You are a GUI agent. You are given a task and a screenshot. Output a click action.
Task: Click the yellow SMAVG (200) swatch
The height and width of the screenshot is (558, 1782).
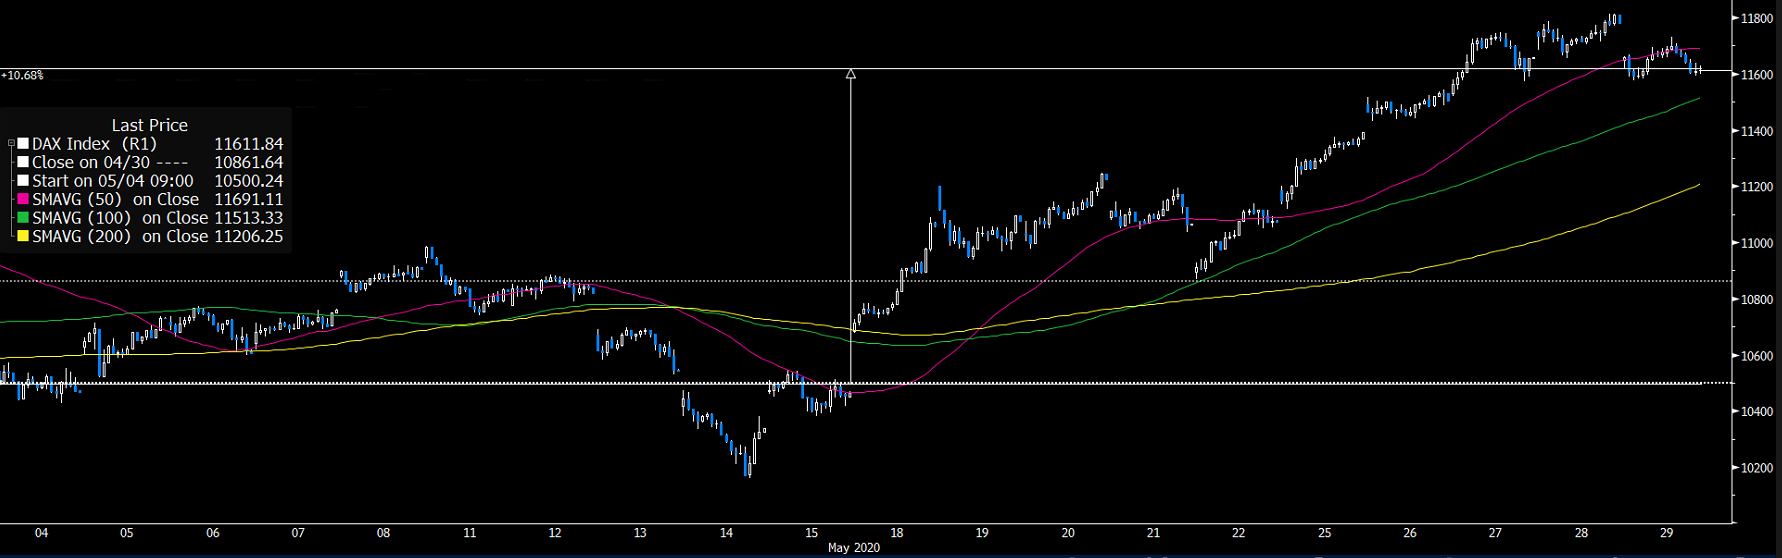click(23, 237)
